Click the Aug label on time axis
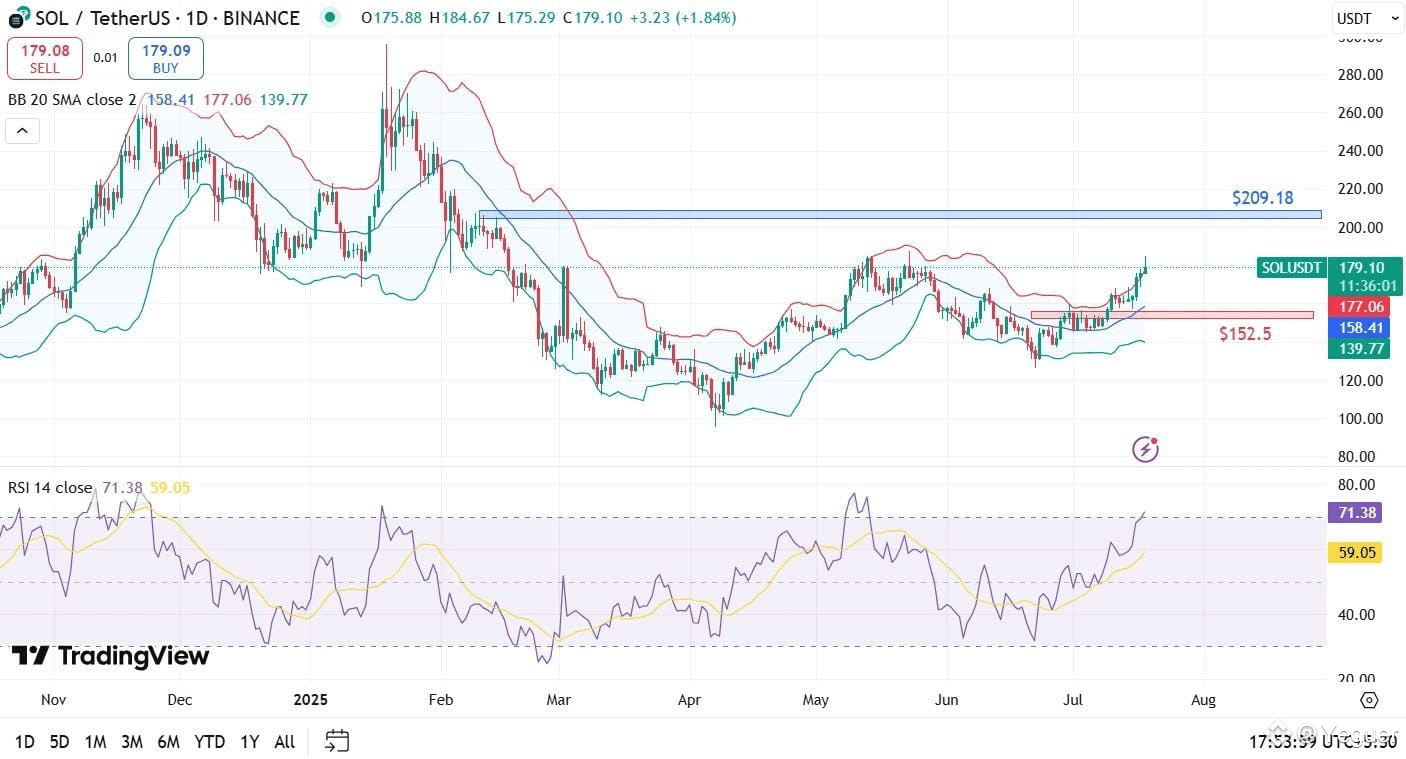 [x=1203, y=700]
